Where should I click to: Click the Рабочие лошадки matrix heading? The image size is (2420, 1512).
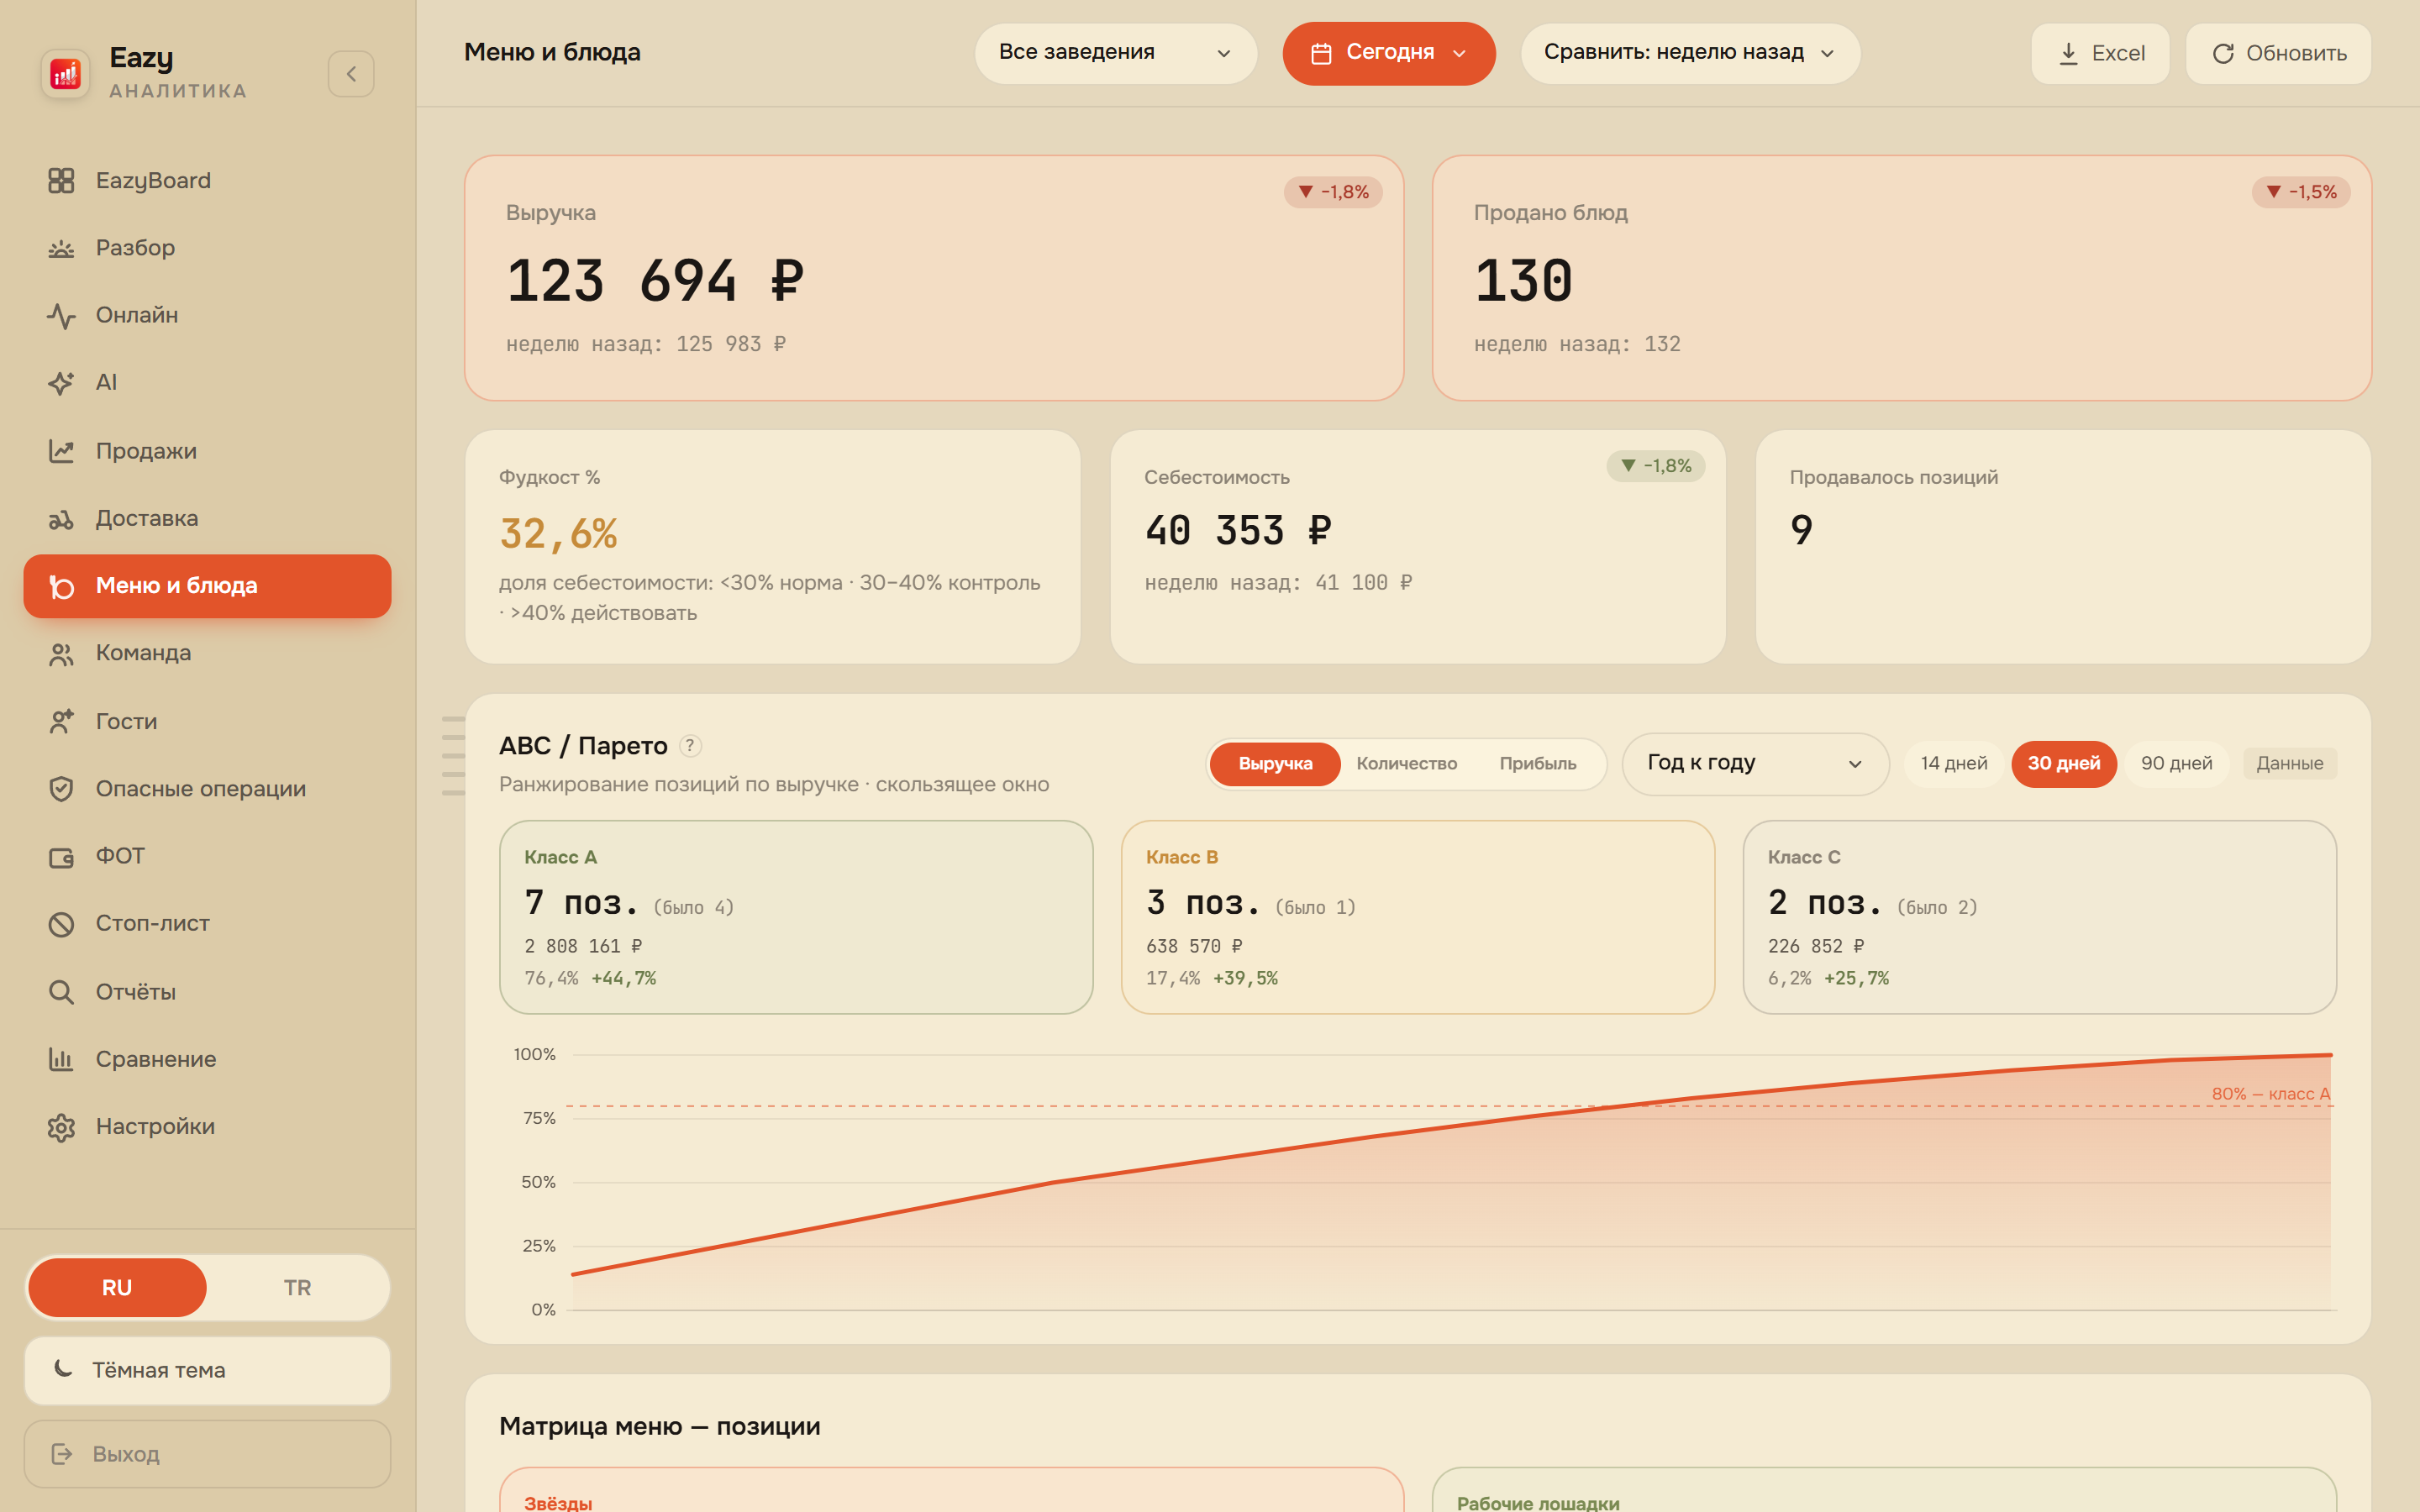coord(1538,1502)
